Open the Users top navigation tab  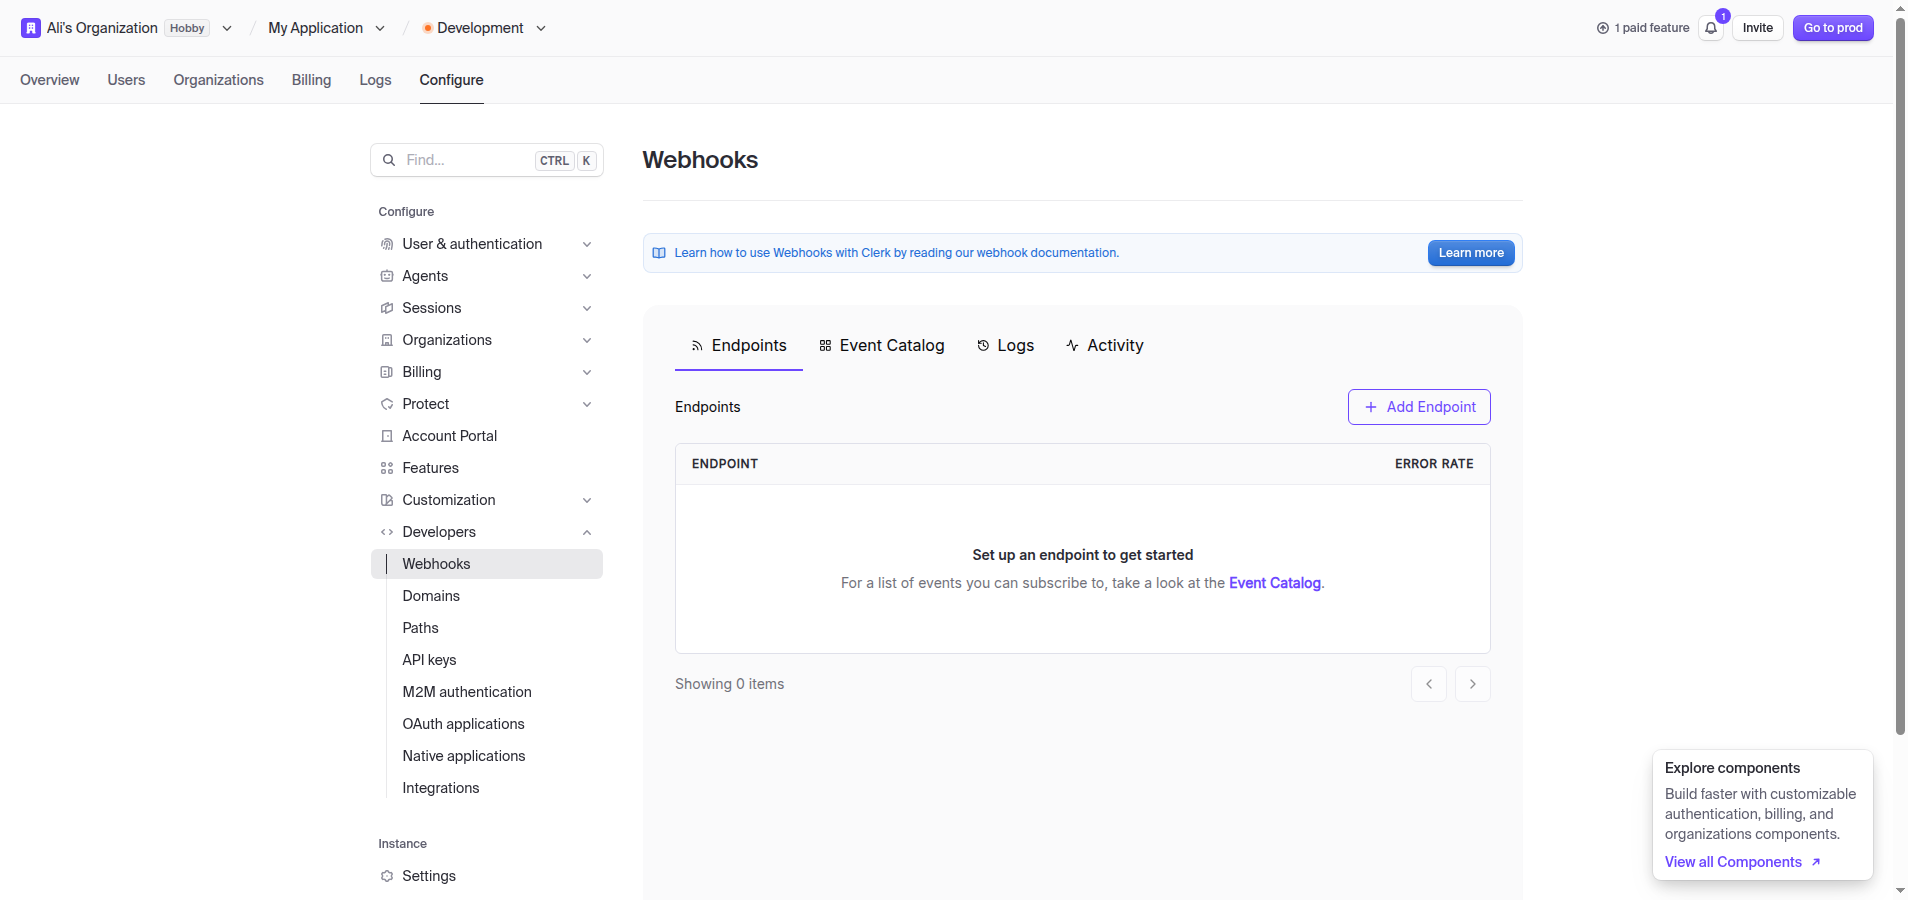[127, 80]
